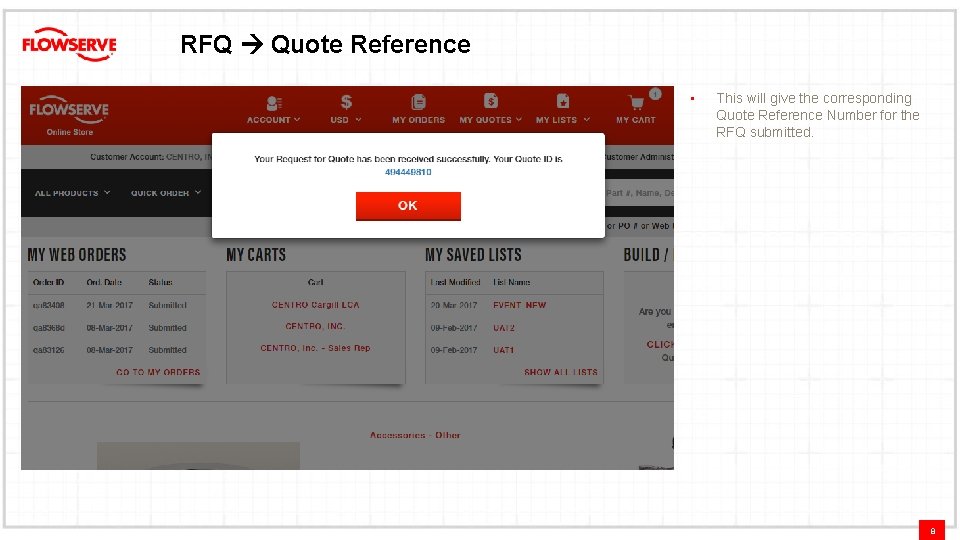Screen dimensions: 960x540
Task: Select order ca83408 row
Action: [x=116, y=305]
